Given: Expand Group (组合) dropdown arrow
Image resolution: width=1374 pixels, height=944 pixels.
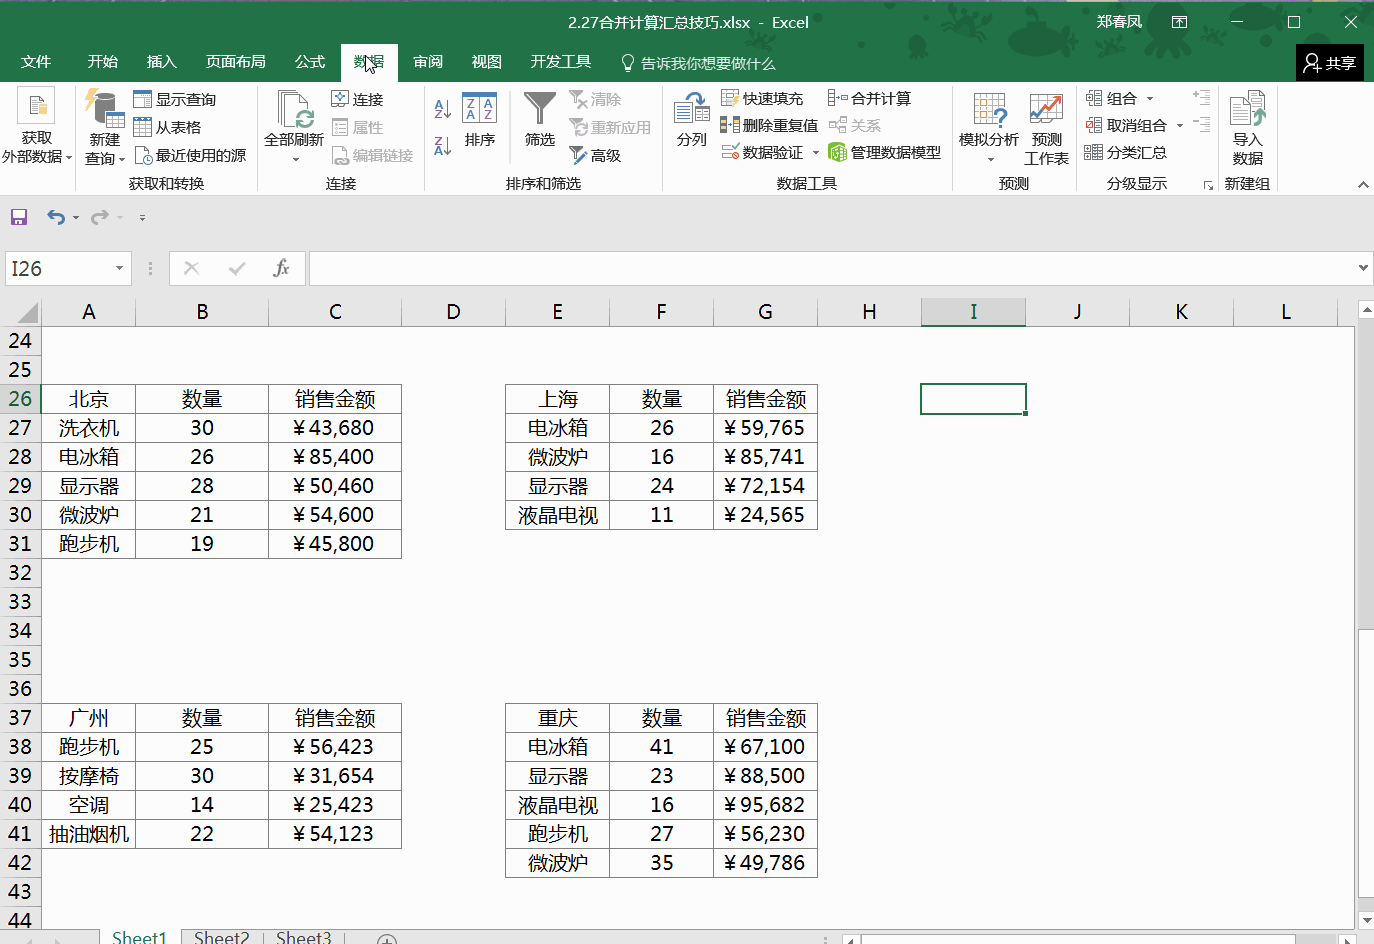Looking at the screenshot, I should tap(1150, 99).
